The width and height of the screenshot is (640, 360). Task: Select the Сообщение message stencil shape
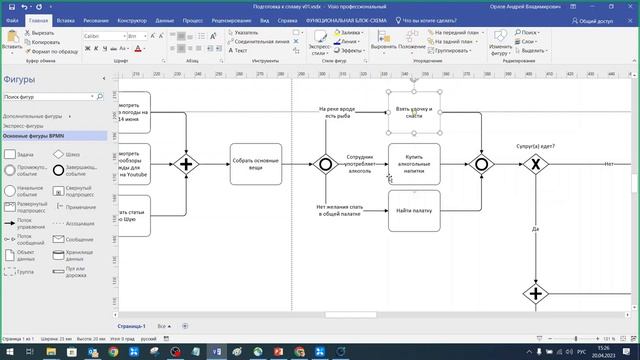(x=73, y=240)
